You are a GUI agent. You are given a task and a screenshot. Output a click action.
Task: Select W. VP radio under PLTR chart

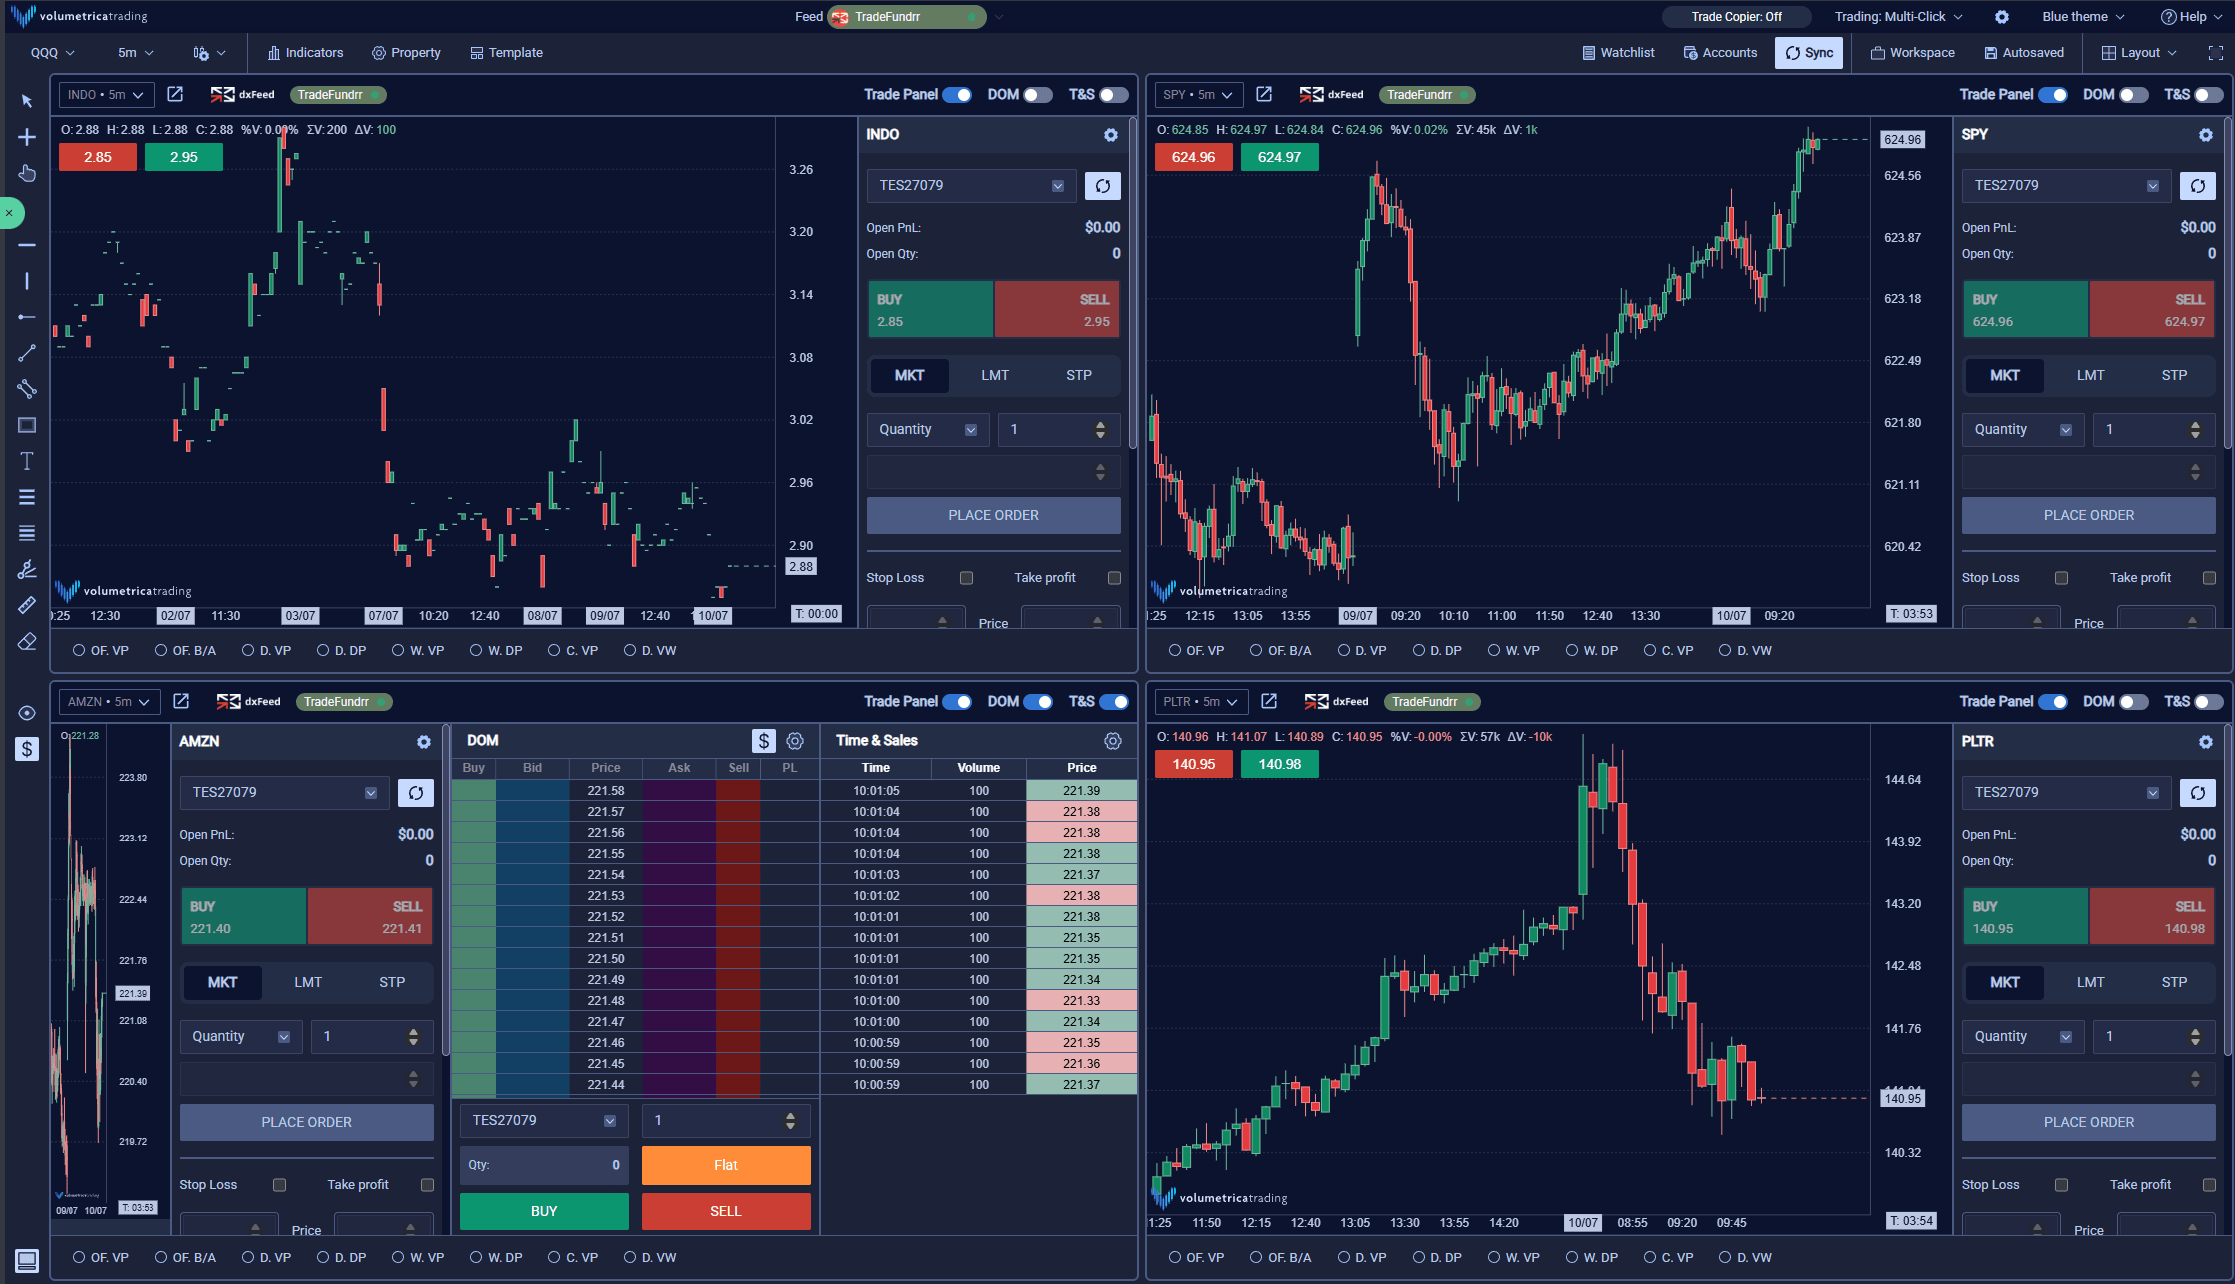(x=1494, y=1257)
